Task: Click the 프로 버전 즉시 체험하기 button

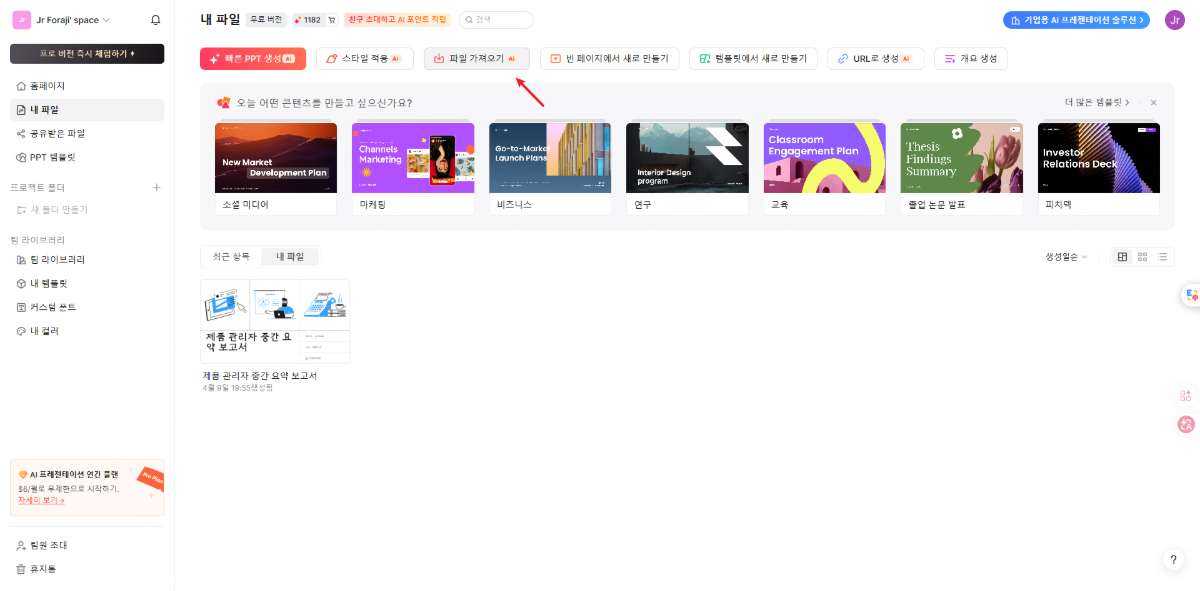Action: (87, 54)
